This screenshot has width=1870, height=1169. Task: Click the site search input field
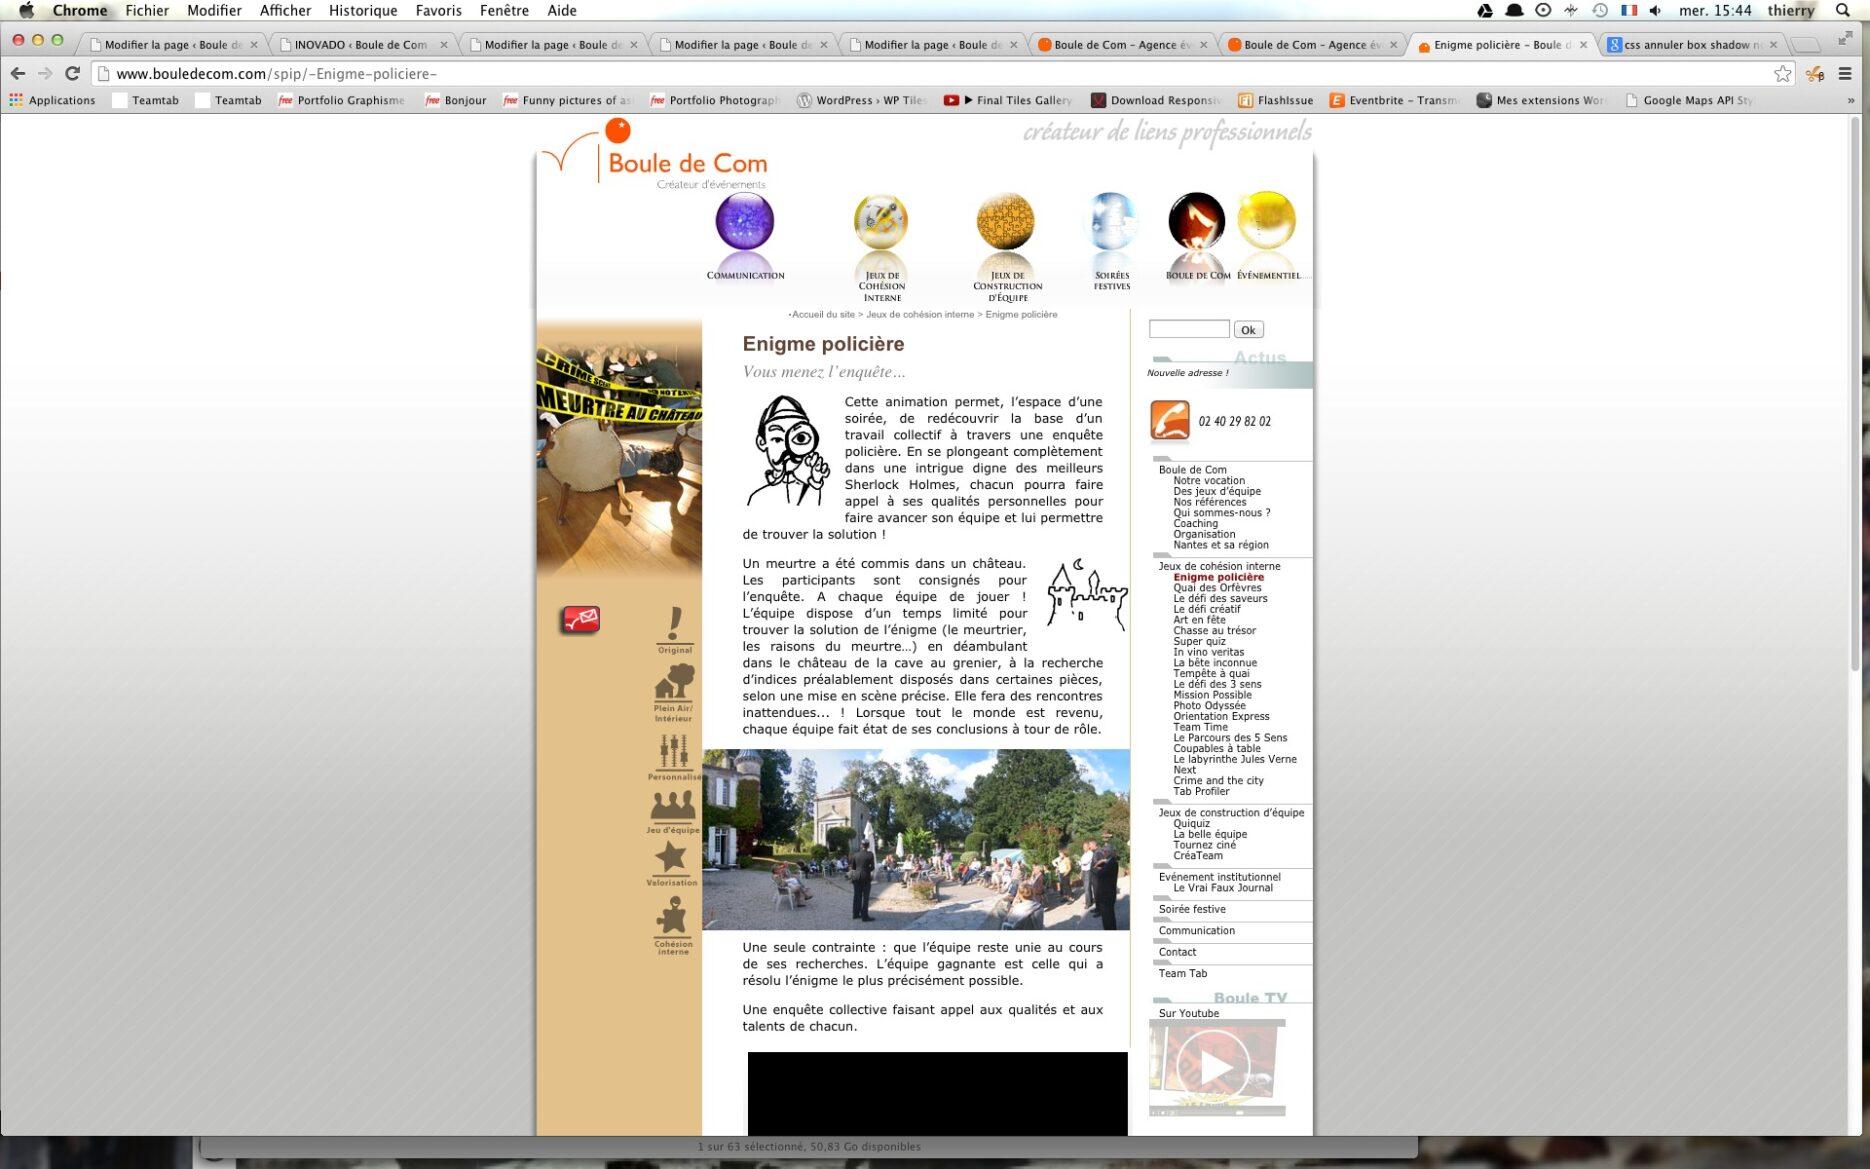(1189, 329)
